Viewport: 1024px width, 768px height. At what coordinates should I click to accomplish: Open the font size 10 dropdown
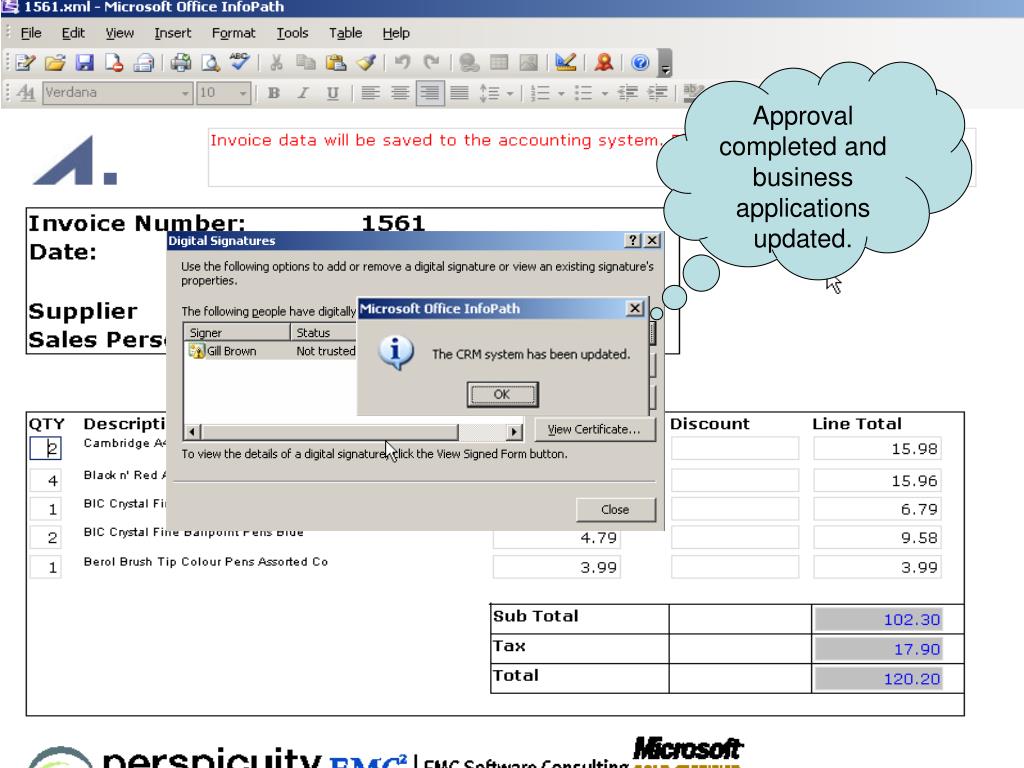click(x=243, y=93)
